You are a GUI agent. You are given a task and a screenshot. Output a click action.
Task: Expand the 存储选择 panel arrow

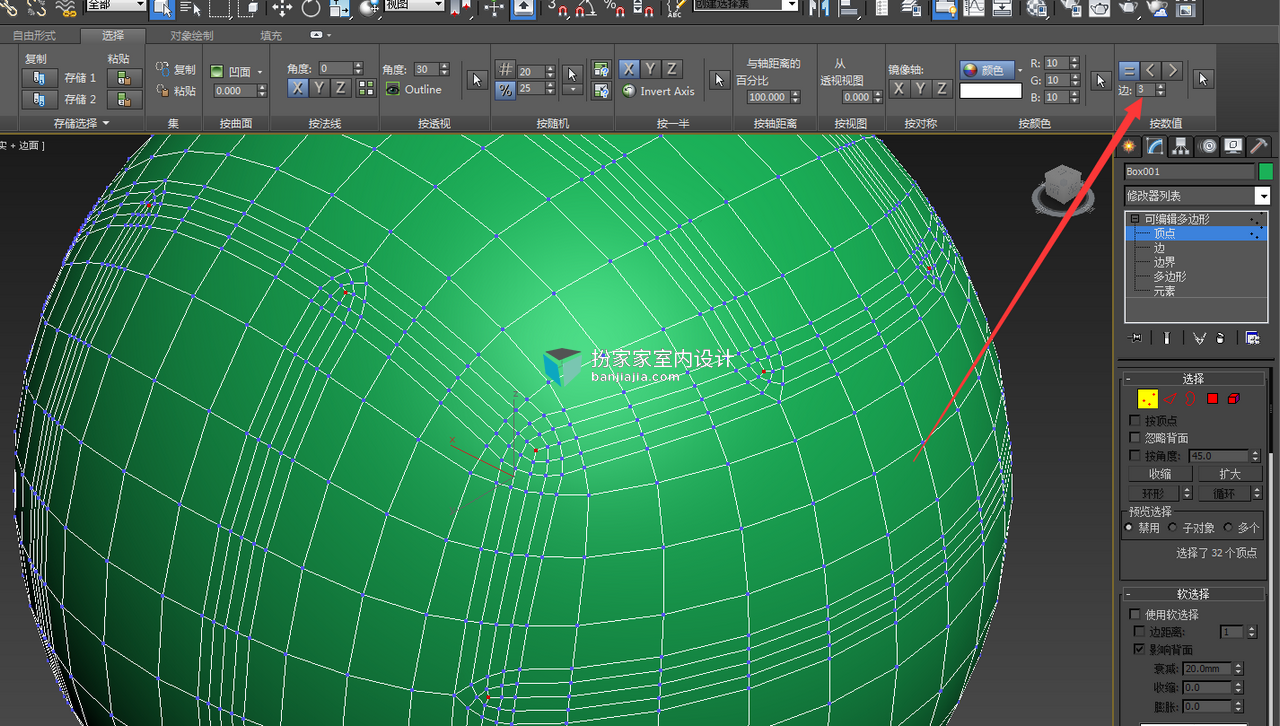click(105, 123)
